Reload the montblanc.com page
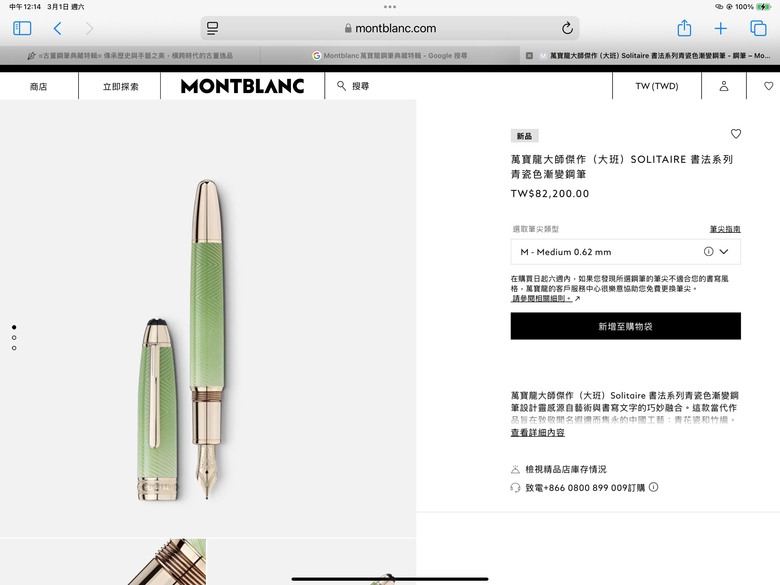Viewport: 780px width, 585px height. point(567,28)
